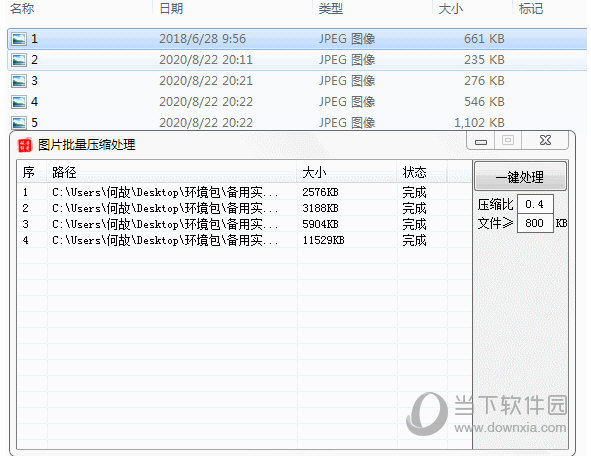This screenshot has width=591, height=457.
Task: Click the 1,102 KB size value
Action: [x=479, y=123]
